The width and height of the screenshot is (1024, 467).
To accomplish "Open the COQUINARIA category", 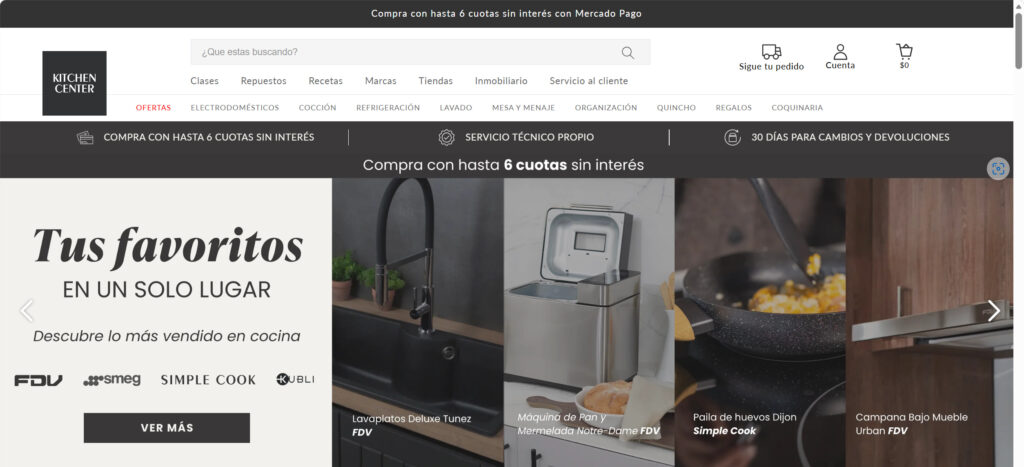I will (x=797, y=108).
